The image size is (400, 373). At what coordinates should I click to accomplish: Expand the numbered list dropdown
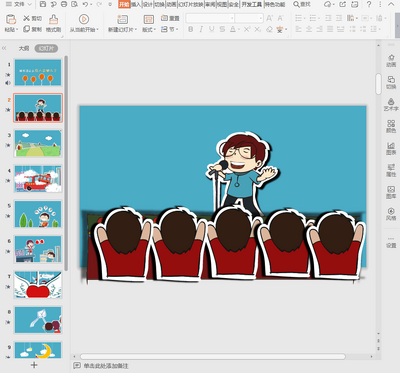(319, 18)
